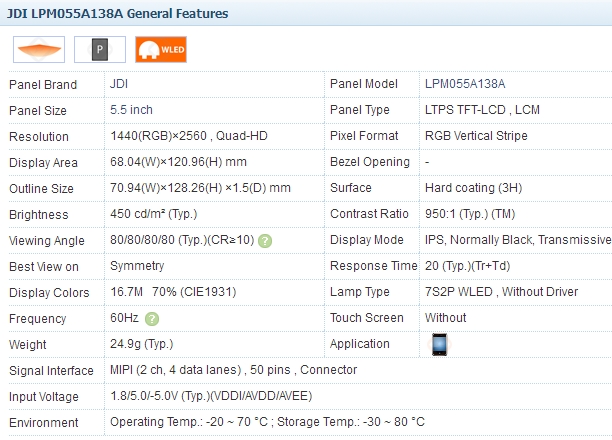Click the orange flat panel shape icon
Screen dimensions: 612x440
click(x=39, y=50)
